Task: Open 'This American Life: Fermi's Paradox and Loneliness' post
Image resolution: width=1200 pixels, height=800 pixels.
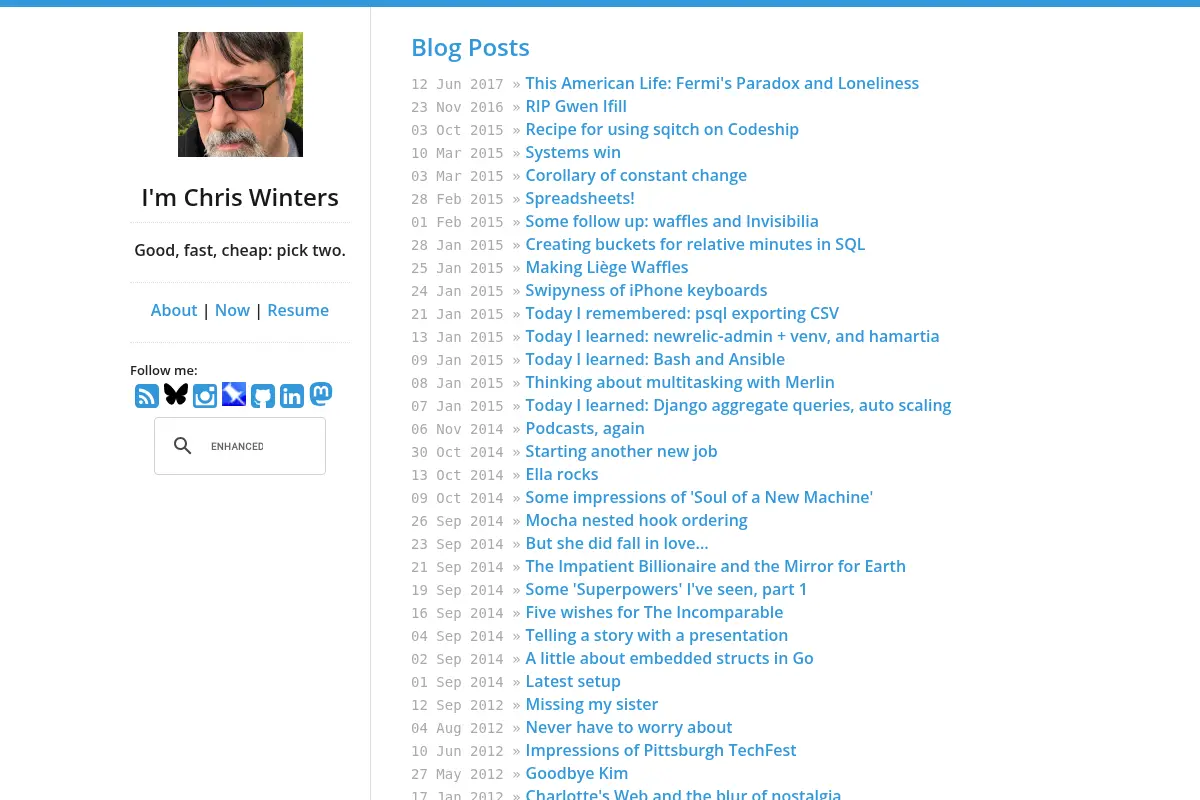Action: [722, 83]
